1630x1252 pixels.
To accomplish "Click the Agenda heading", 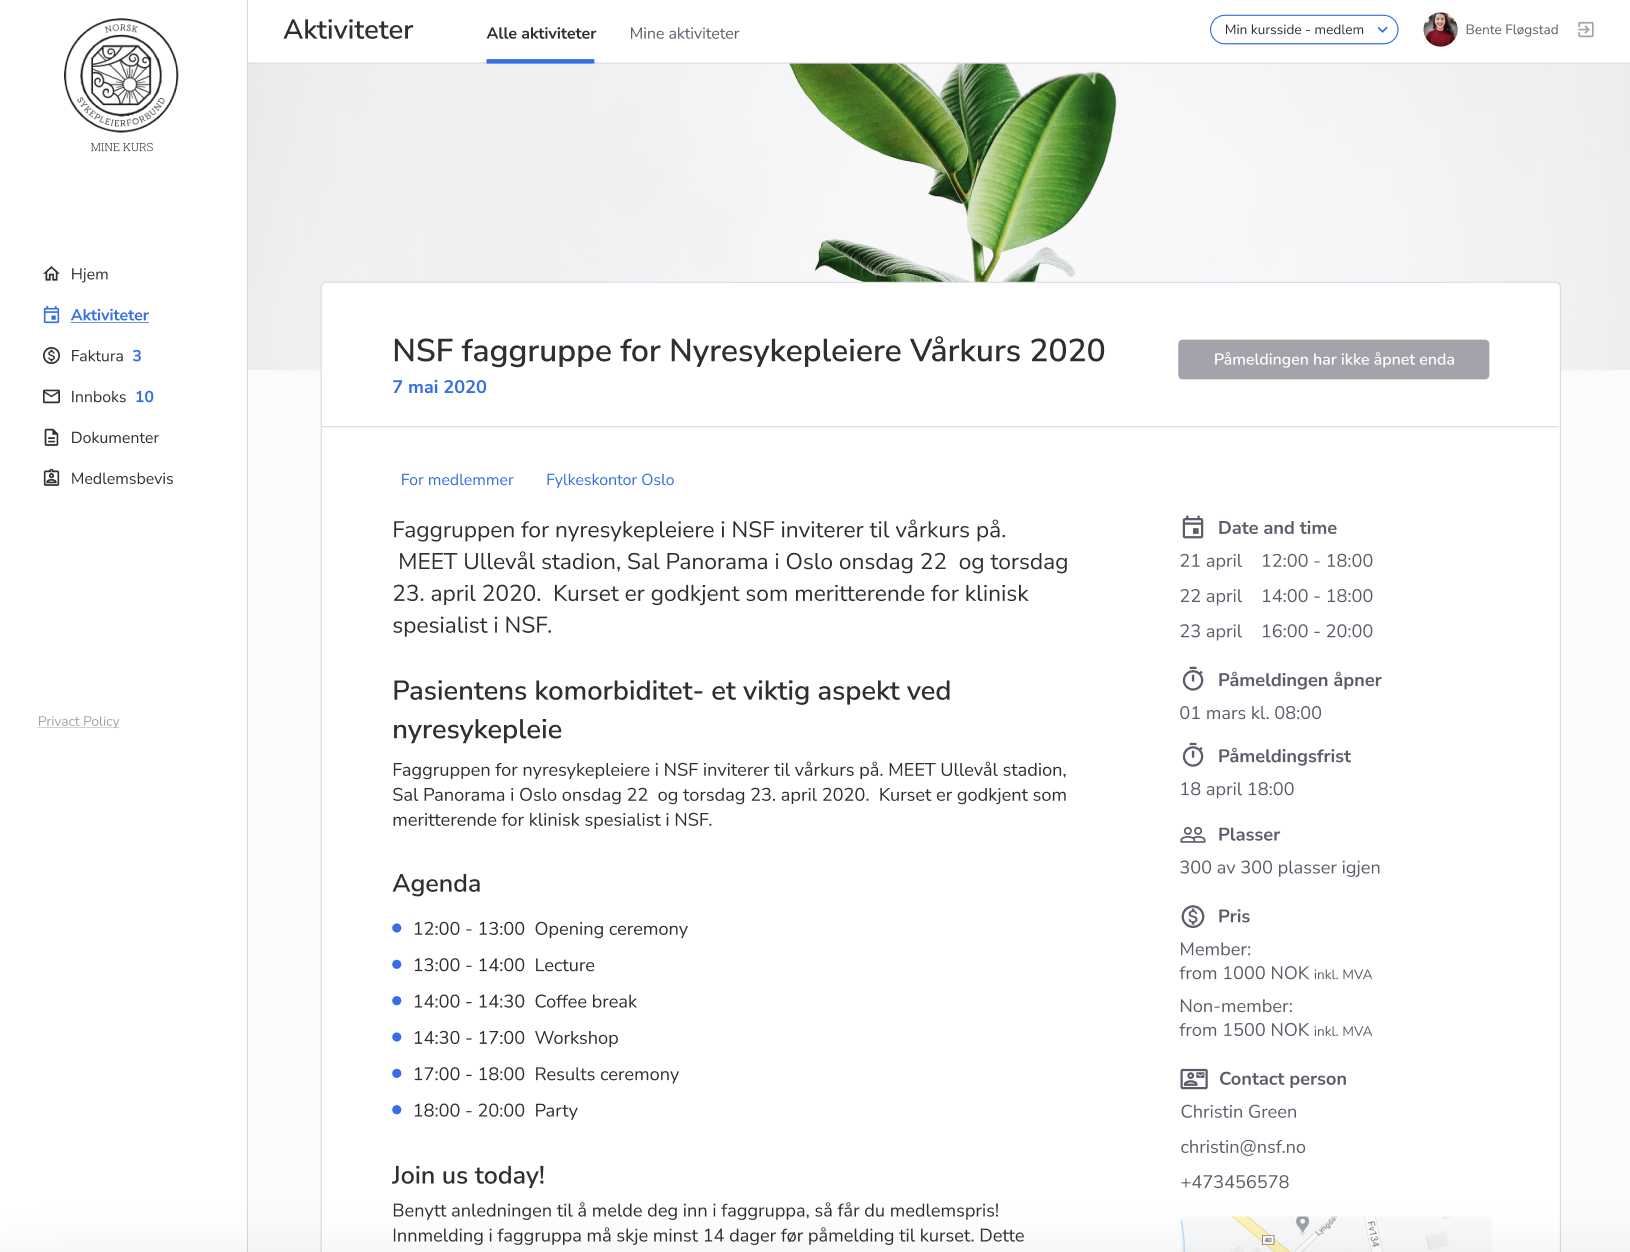I will point(437,884).
